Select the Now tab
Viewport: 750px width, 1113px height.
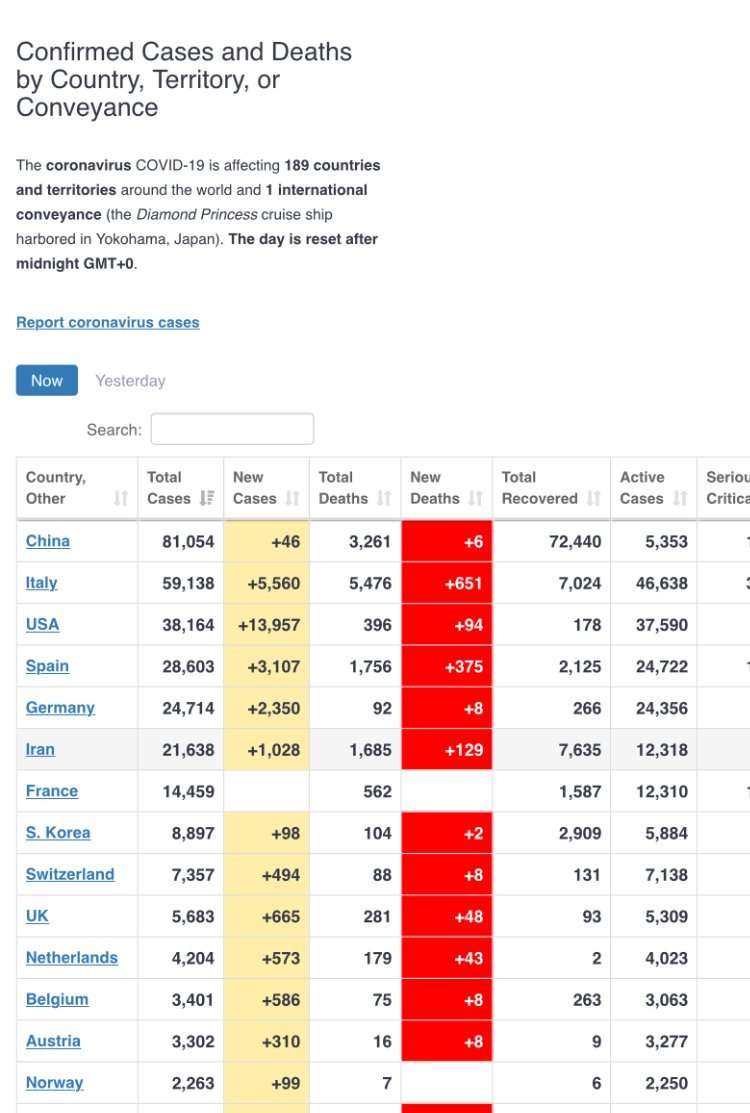tap(47, 380)
